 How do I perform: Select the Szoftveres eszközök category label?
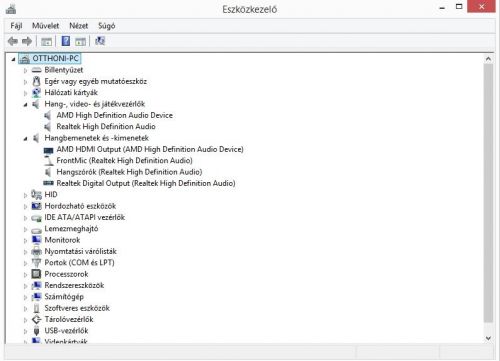77,308
